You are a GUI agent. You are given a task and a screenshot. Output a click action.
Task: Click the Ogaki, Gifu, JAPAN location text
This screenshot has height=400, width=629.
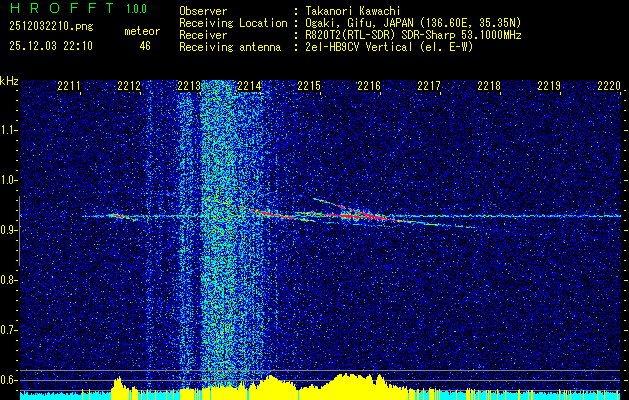click(x=413, y=23)
